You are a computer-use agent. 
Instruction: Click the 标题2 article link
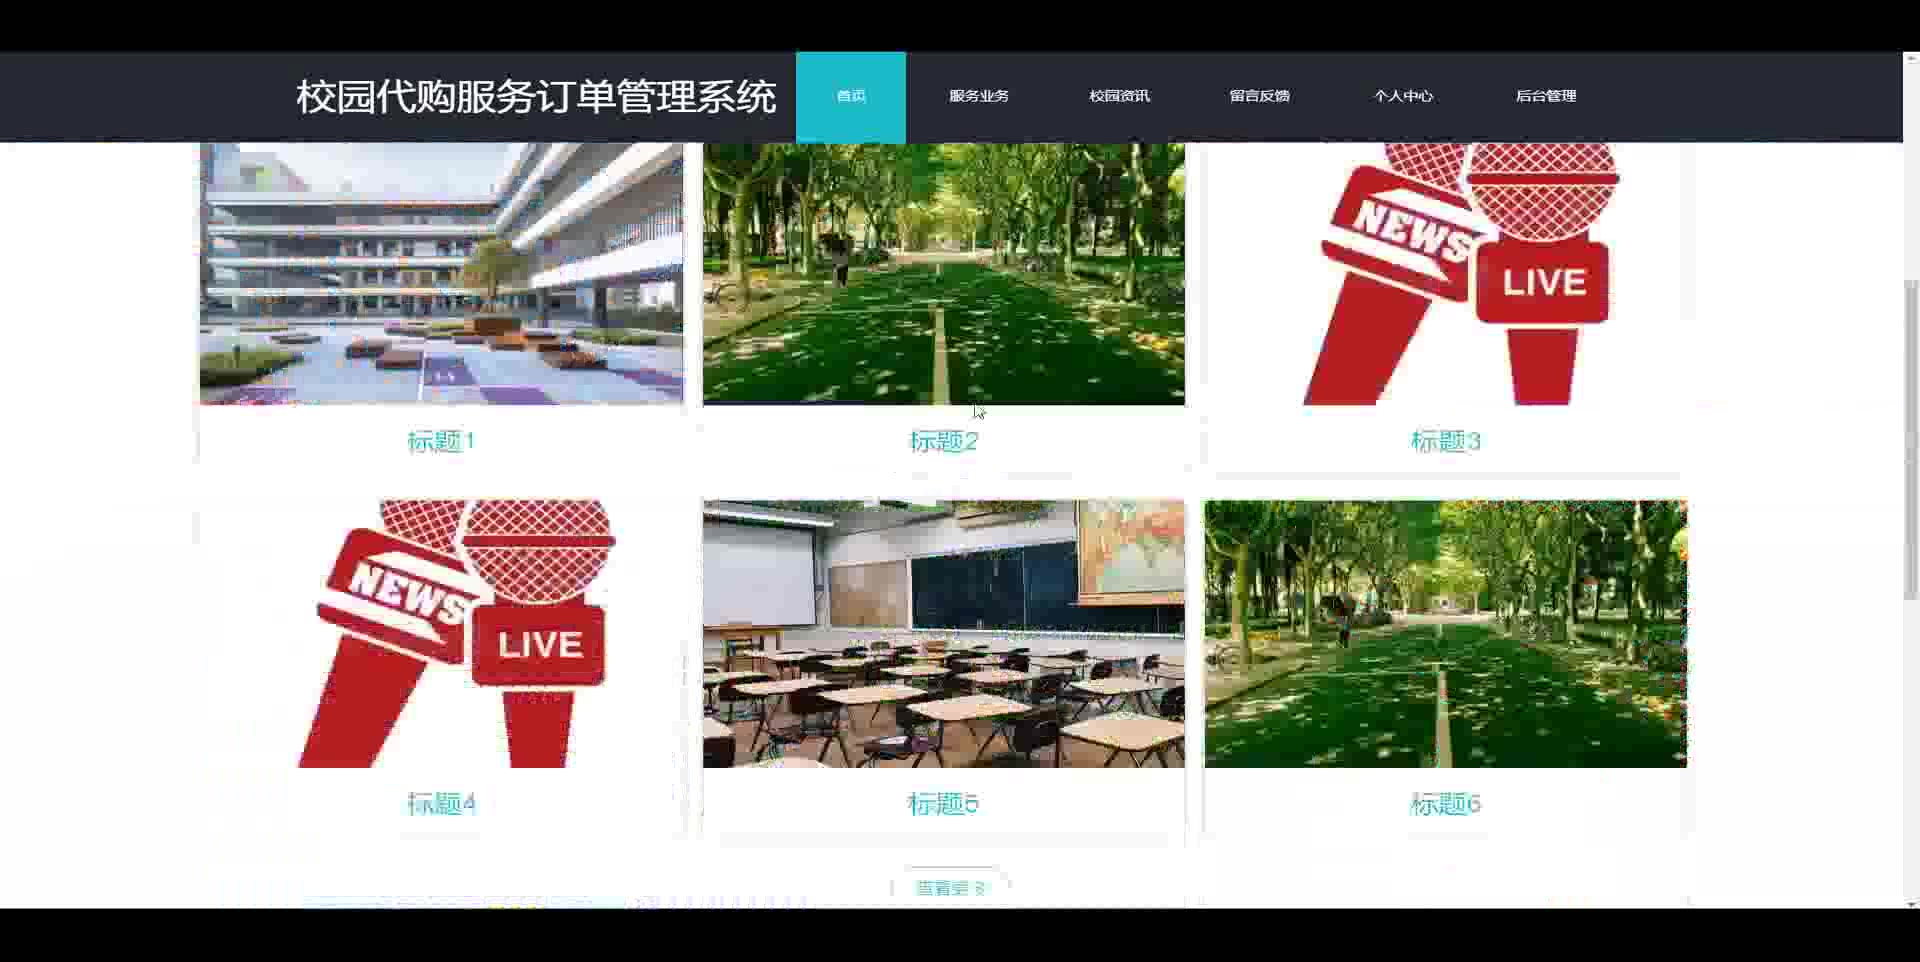point(944,441)
